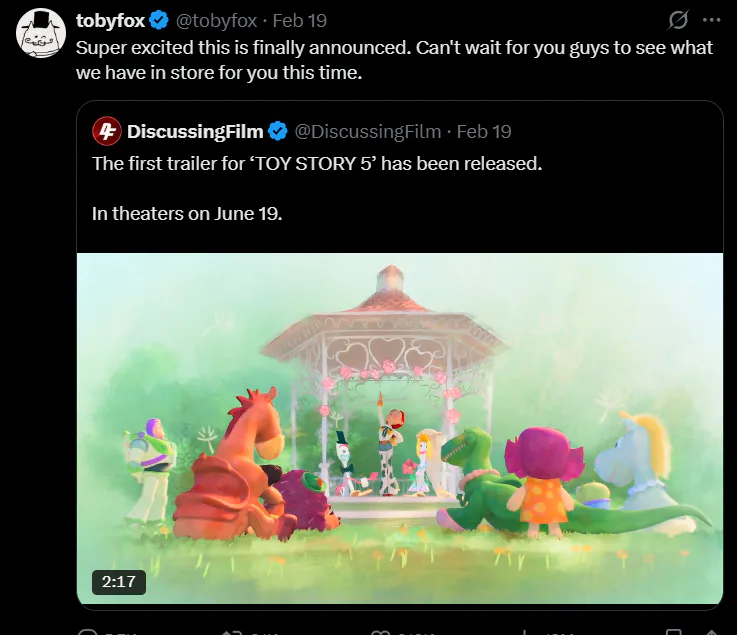Click the tobyfox display name
737x635 pixels.
pyautogui.click(x=110, y=21)
